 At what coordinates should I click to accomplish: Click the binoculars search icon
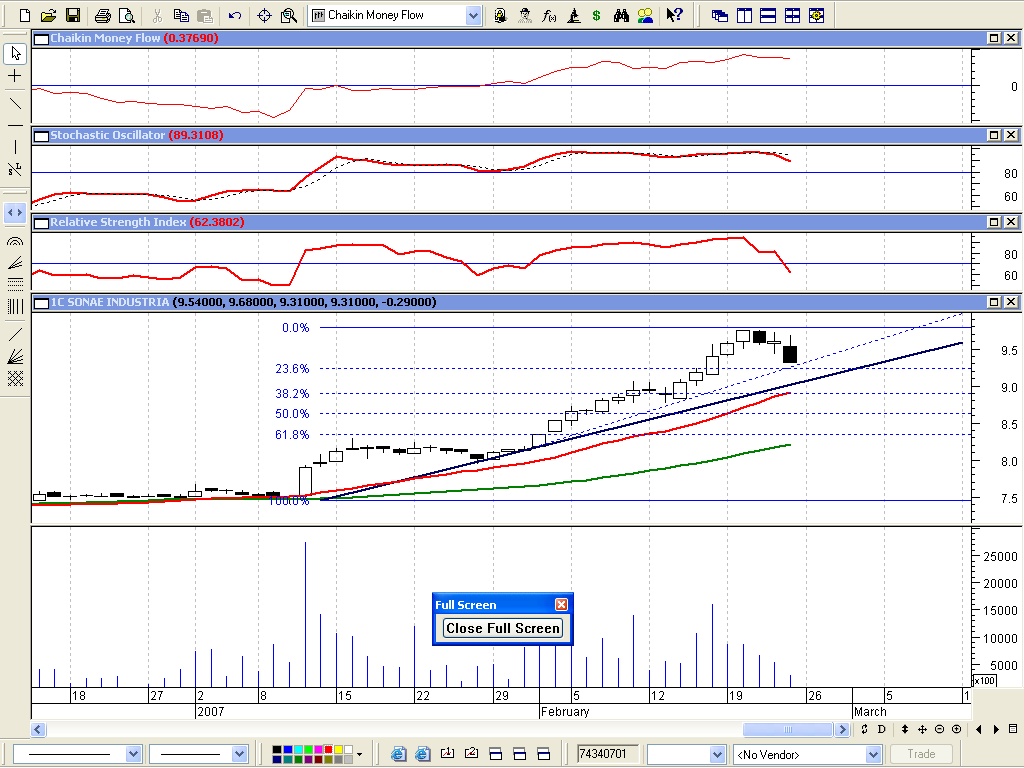621,15
